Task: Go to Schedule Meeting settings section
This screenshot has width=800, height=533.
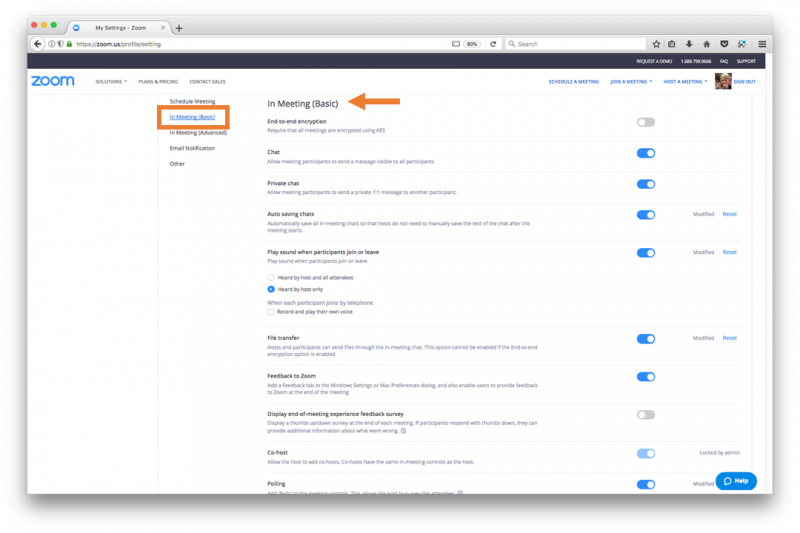Action: coord(192,101)
